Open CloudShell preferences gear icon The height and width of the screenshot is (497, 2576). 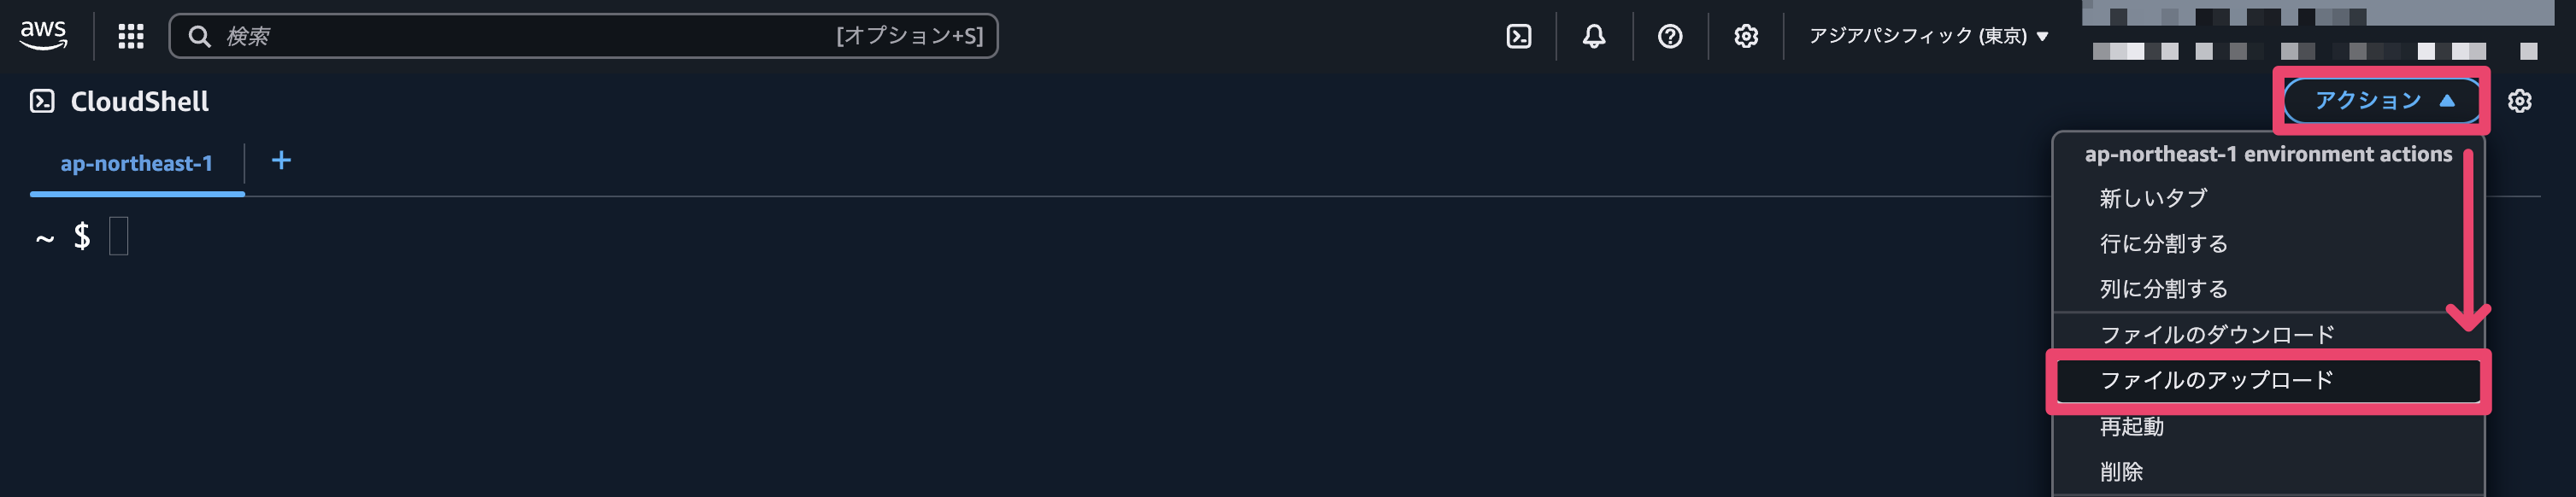coord(2519,101)
